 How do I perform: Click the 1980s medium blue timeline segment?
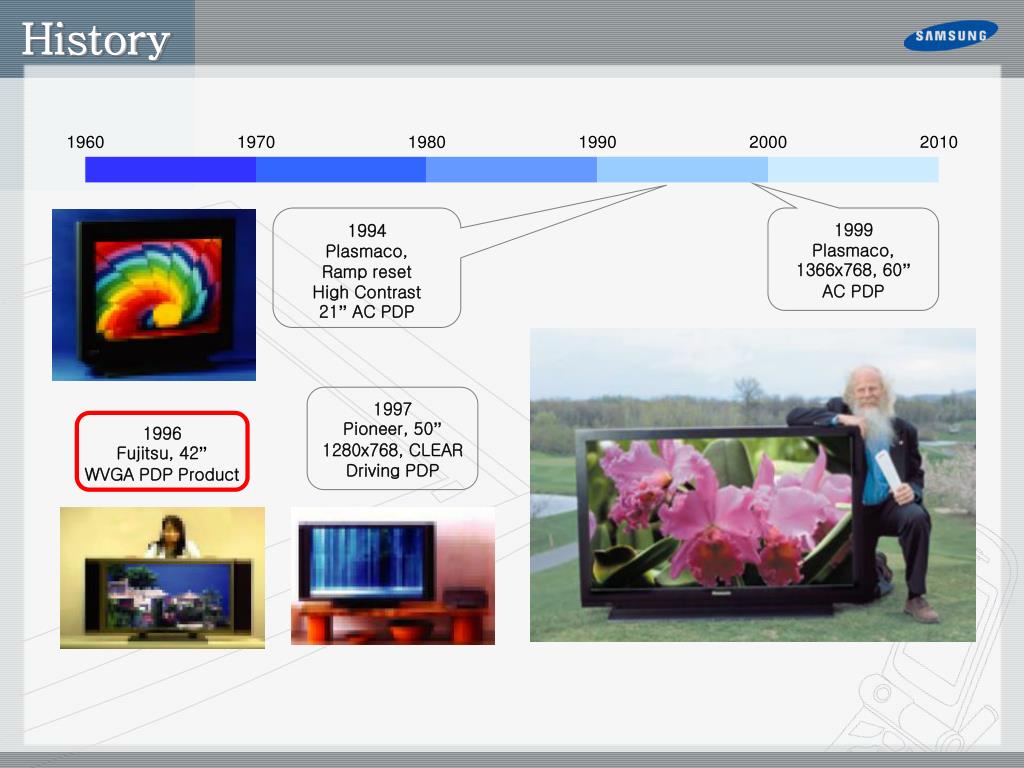click(511, 170)
